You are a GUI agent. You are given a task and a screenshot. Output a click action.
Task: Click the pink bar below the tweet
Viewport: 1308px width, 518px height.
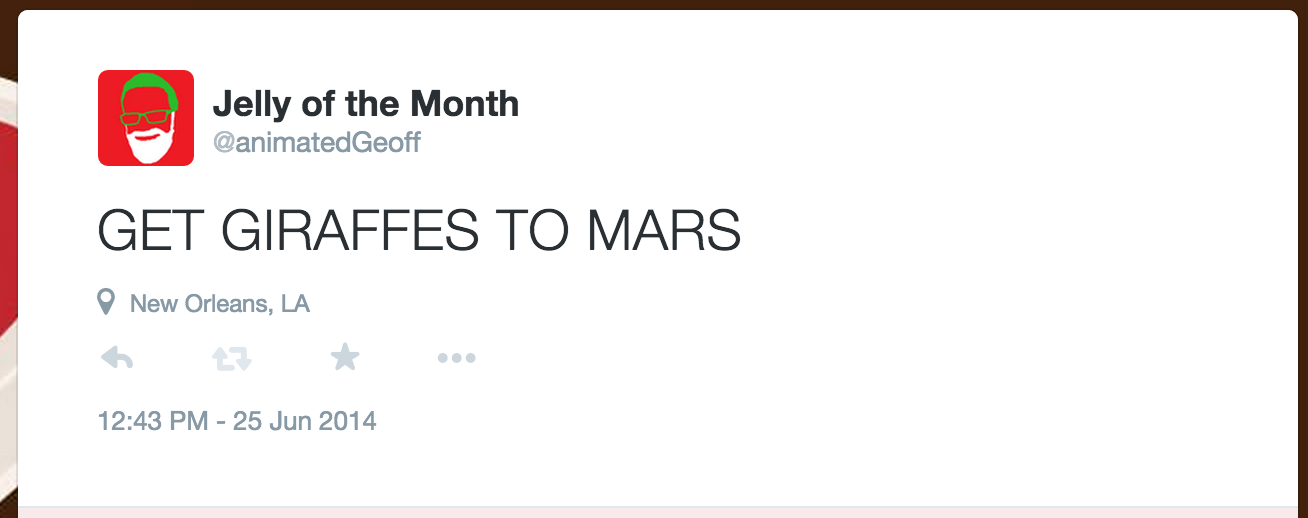click(x=660, y=512)
